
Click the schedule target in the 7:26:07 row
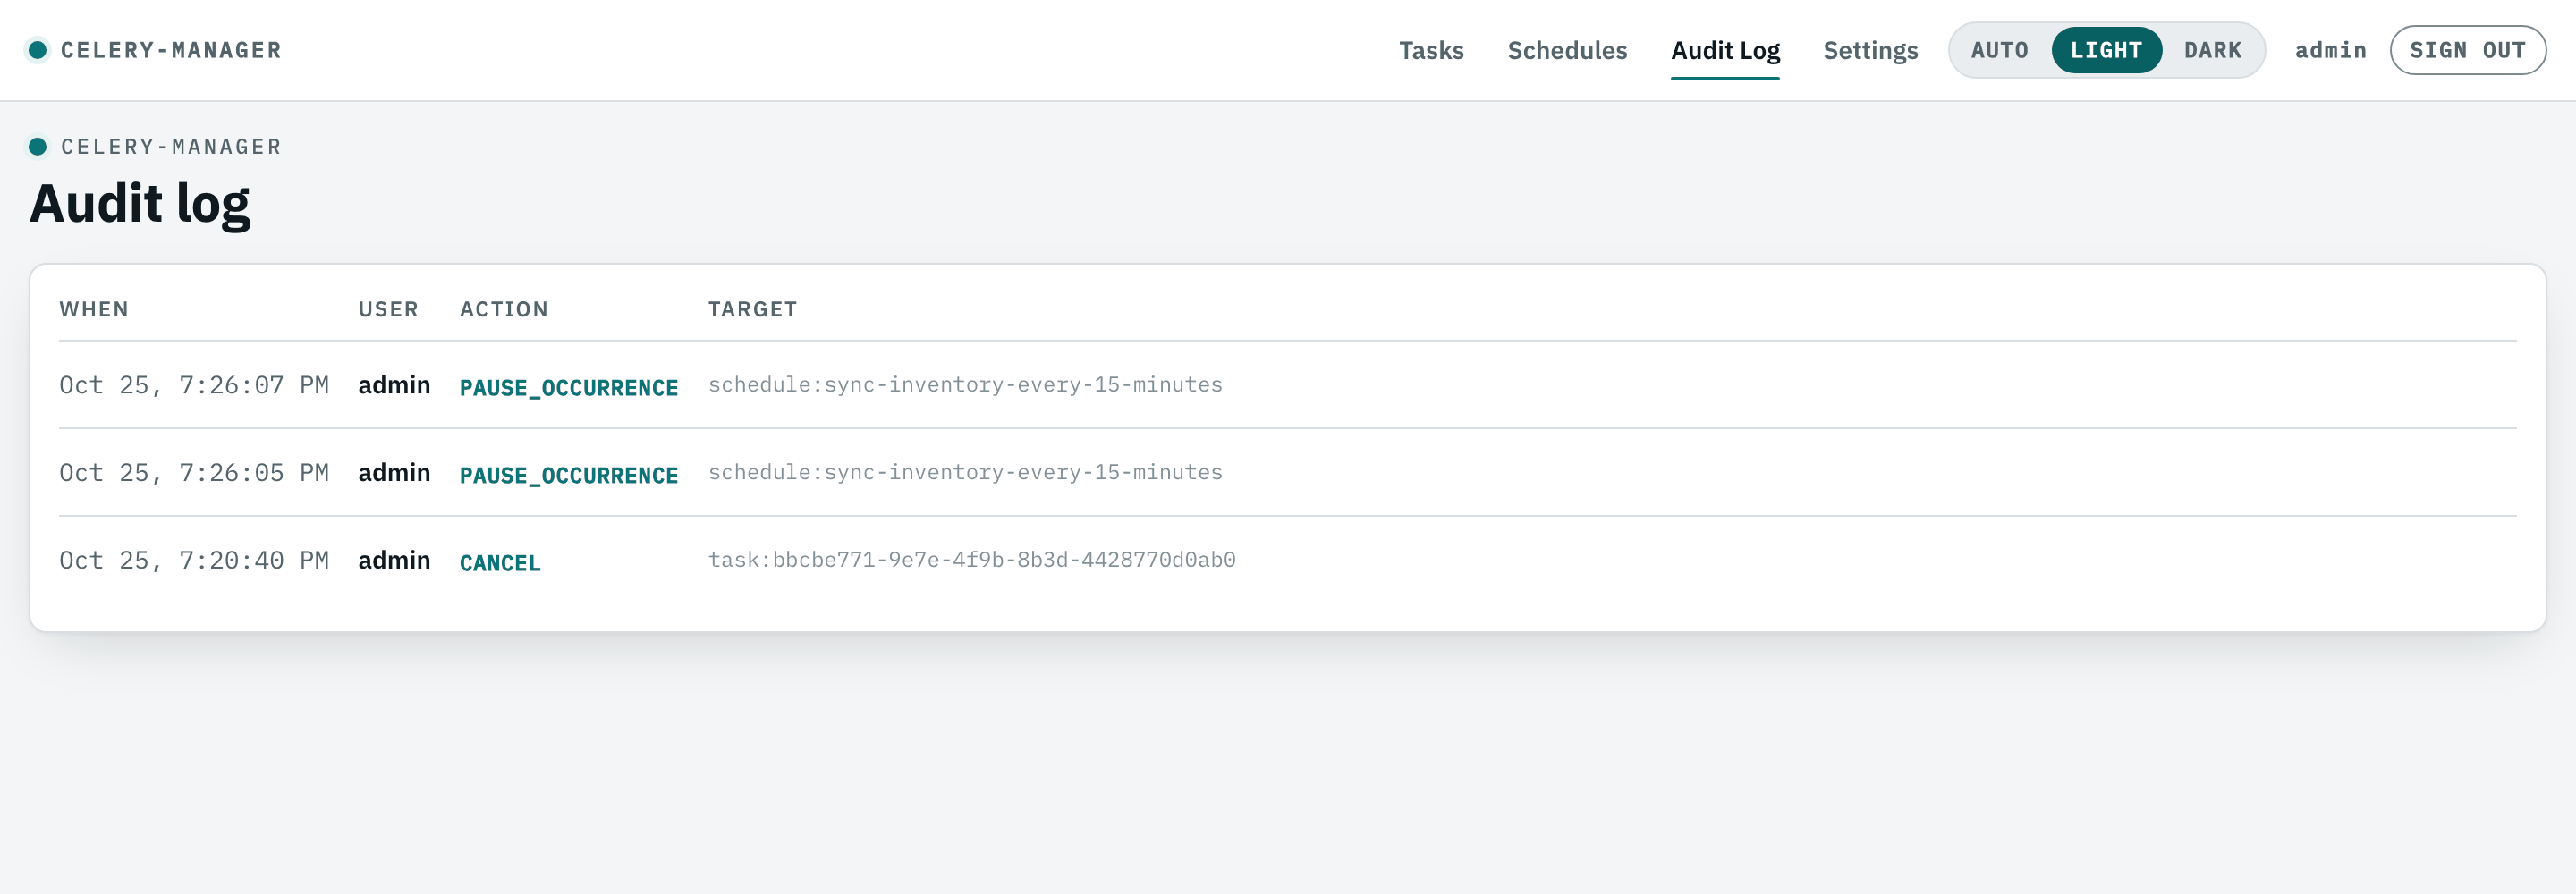(965, 384)
